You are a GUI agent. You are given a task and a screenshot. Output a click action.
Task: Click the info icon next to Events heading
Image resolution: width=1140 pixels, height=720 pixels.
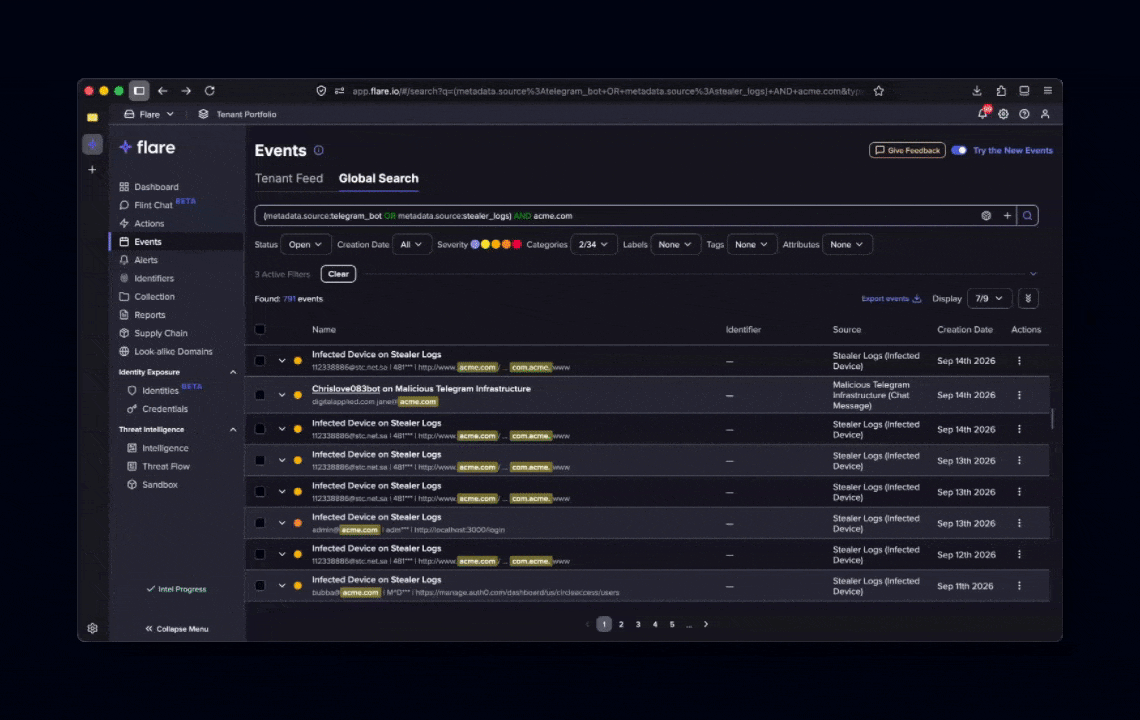[x=318, y=151]
